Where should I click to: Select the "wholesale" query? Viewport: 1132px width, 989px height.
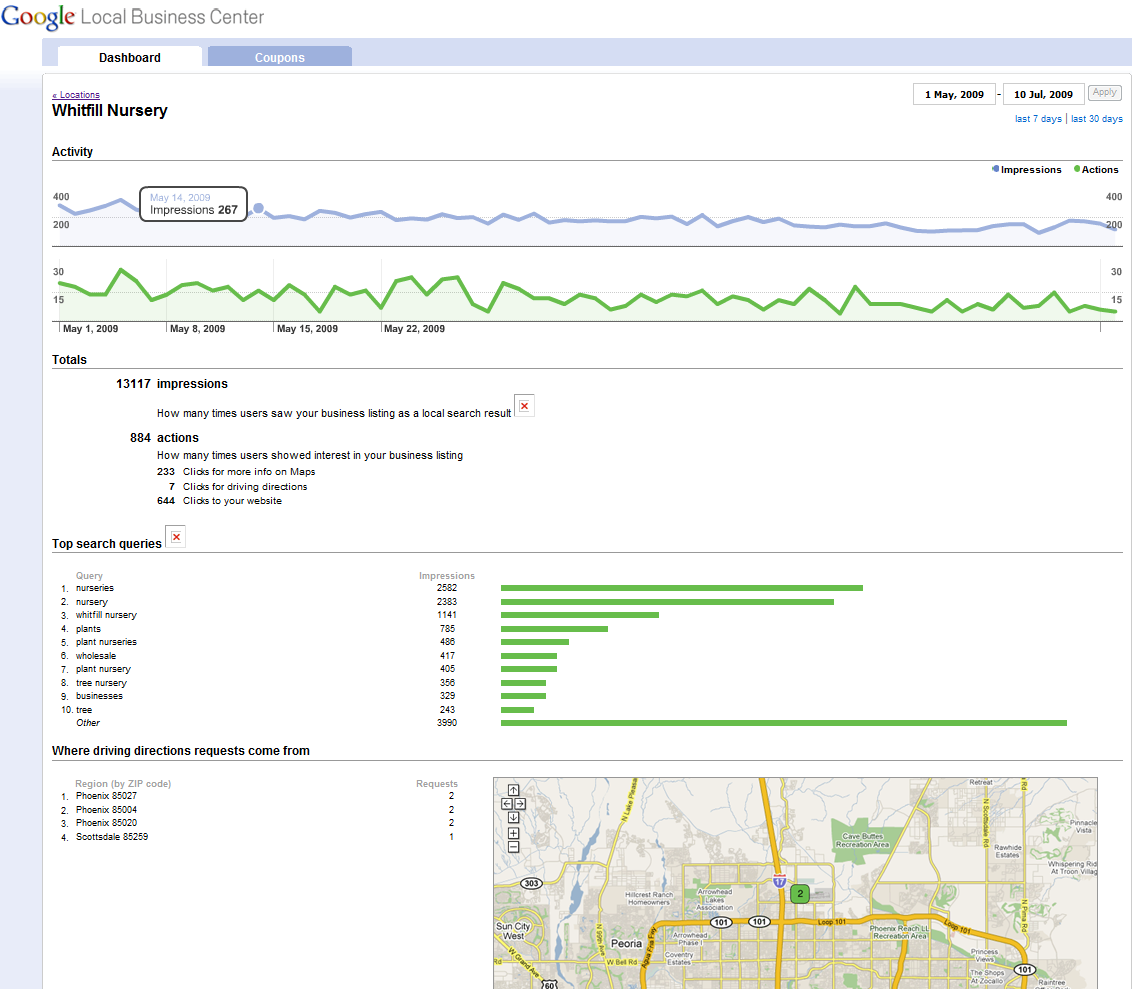click(x=96, y=655)
